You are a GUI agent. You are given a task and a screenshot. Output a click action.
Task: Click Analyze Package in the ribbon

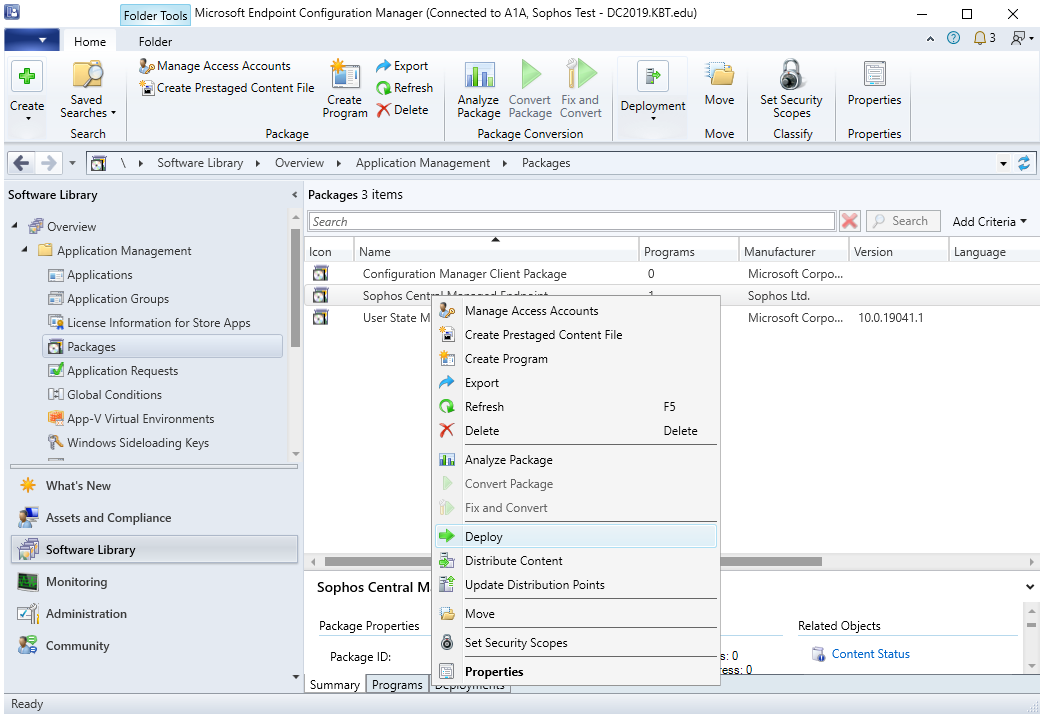(478, 89)
